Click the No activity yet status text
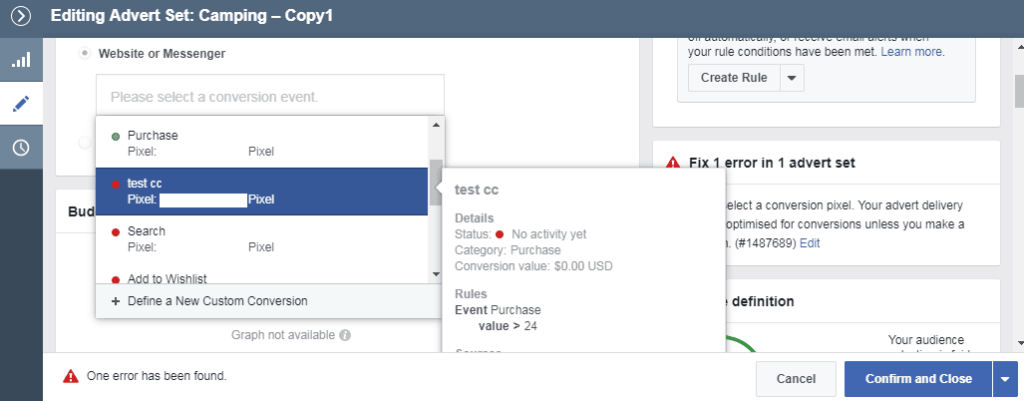Viewport: 1024px width, 401px height. (x=549, y=234)
